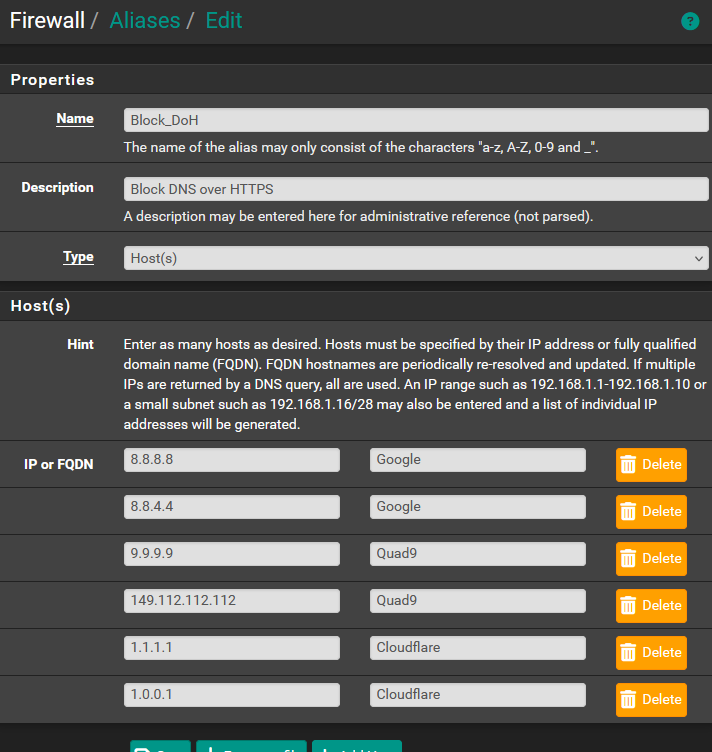This screenshot has height=752, width=712.
Task: Focus the Name field containing Block_DoH
Action: click(416, 120)
